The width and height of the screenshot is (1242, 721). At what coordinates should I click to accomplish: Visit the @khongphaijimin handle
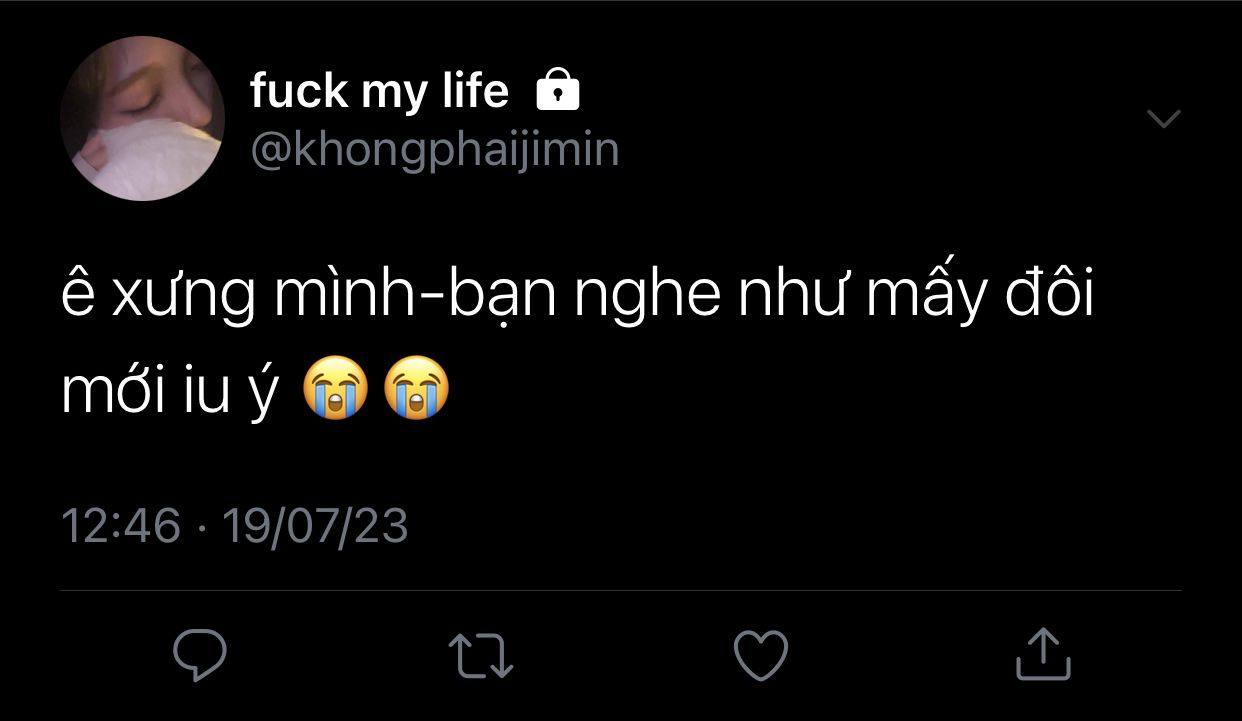click(434, 150)
